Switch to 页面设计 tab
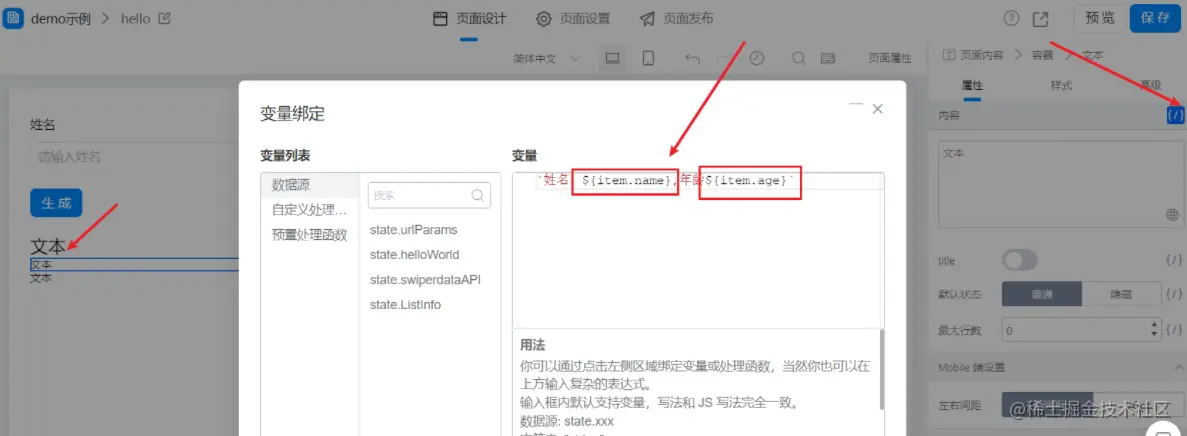This screenshot has width=1187, height=436. (x=469, y=19)
